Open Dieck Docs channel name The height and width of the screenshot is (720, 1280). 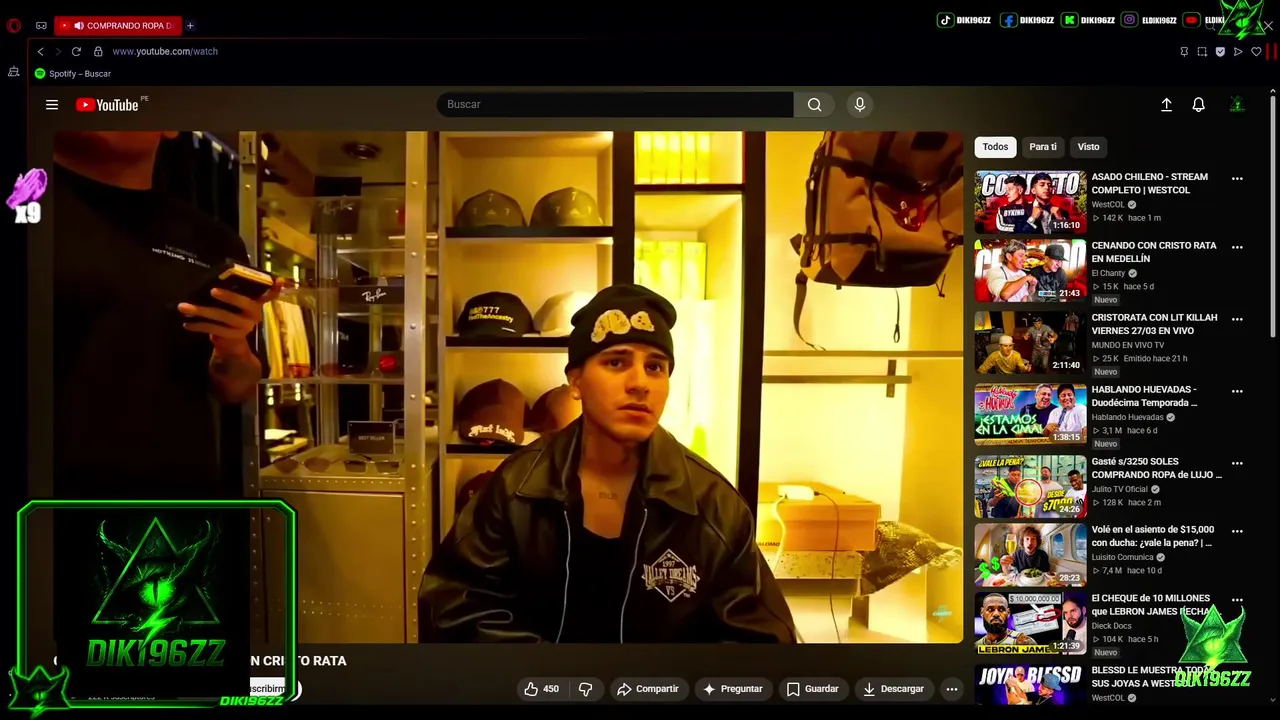coord(1111,626)
